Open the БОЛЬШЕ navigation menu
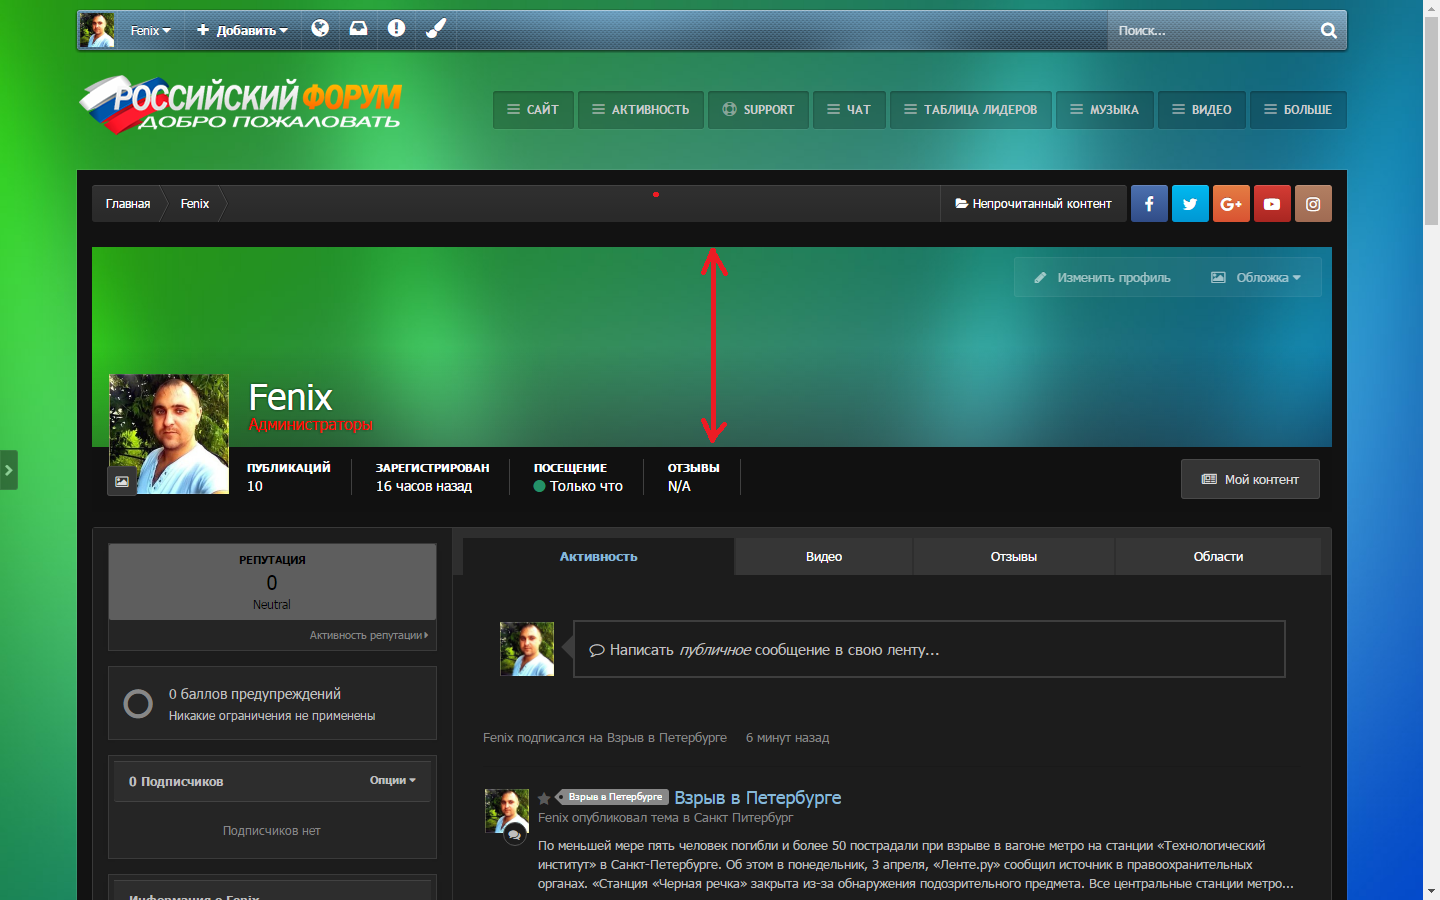 (1298, 110)
